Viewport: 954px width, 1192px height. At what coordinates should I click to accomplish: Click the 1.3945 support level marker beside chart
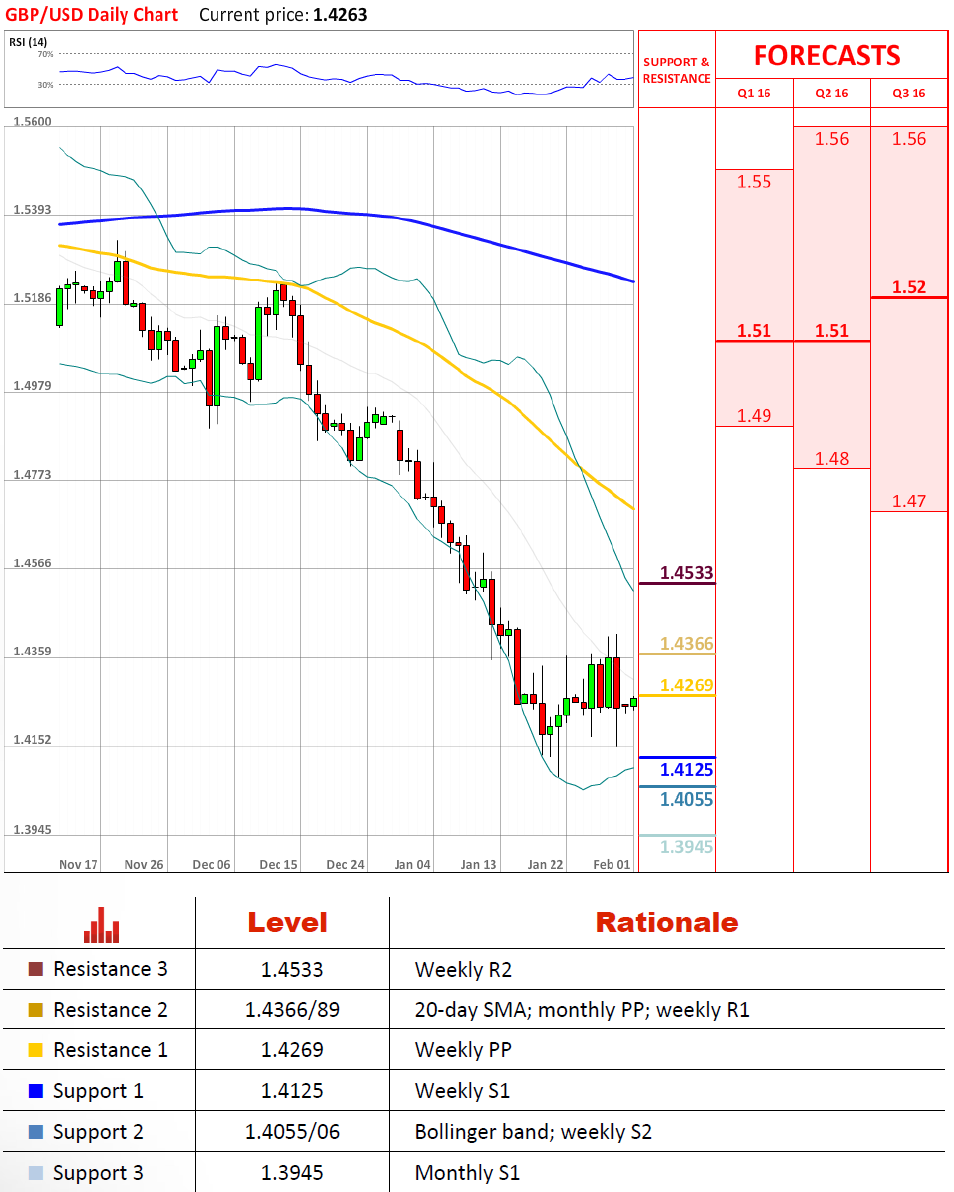coord(686,846)
